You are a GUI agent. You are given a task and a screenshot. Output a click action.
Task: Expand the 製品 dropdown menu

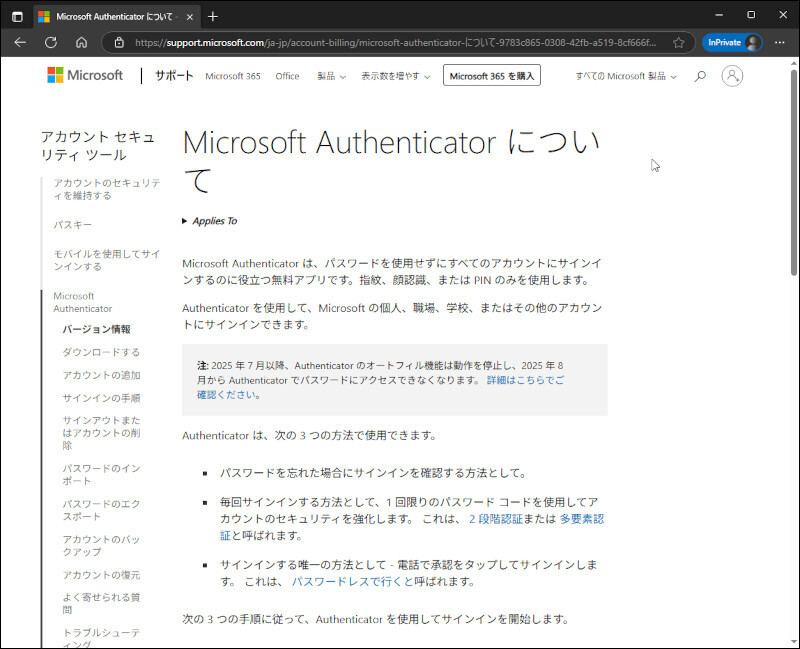[x=332, y=76]
